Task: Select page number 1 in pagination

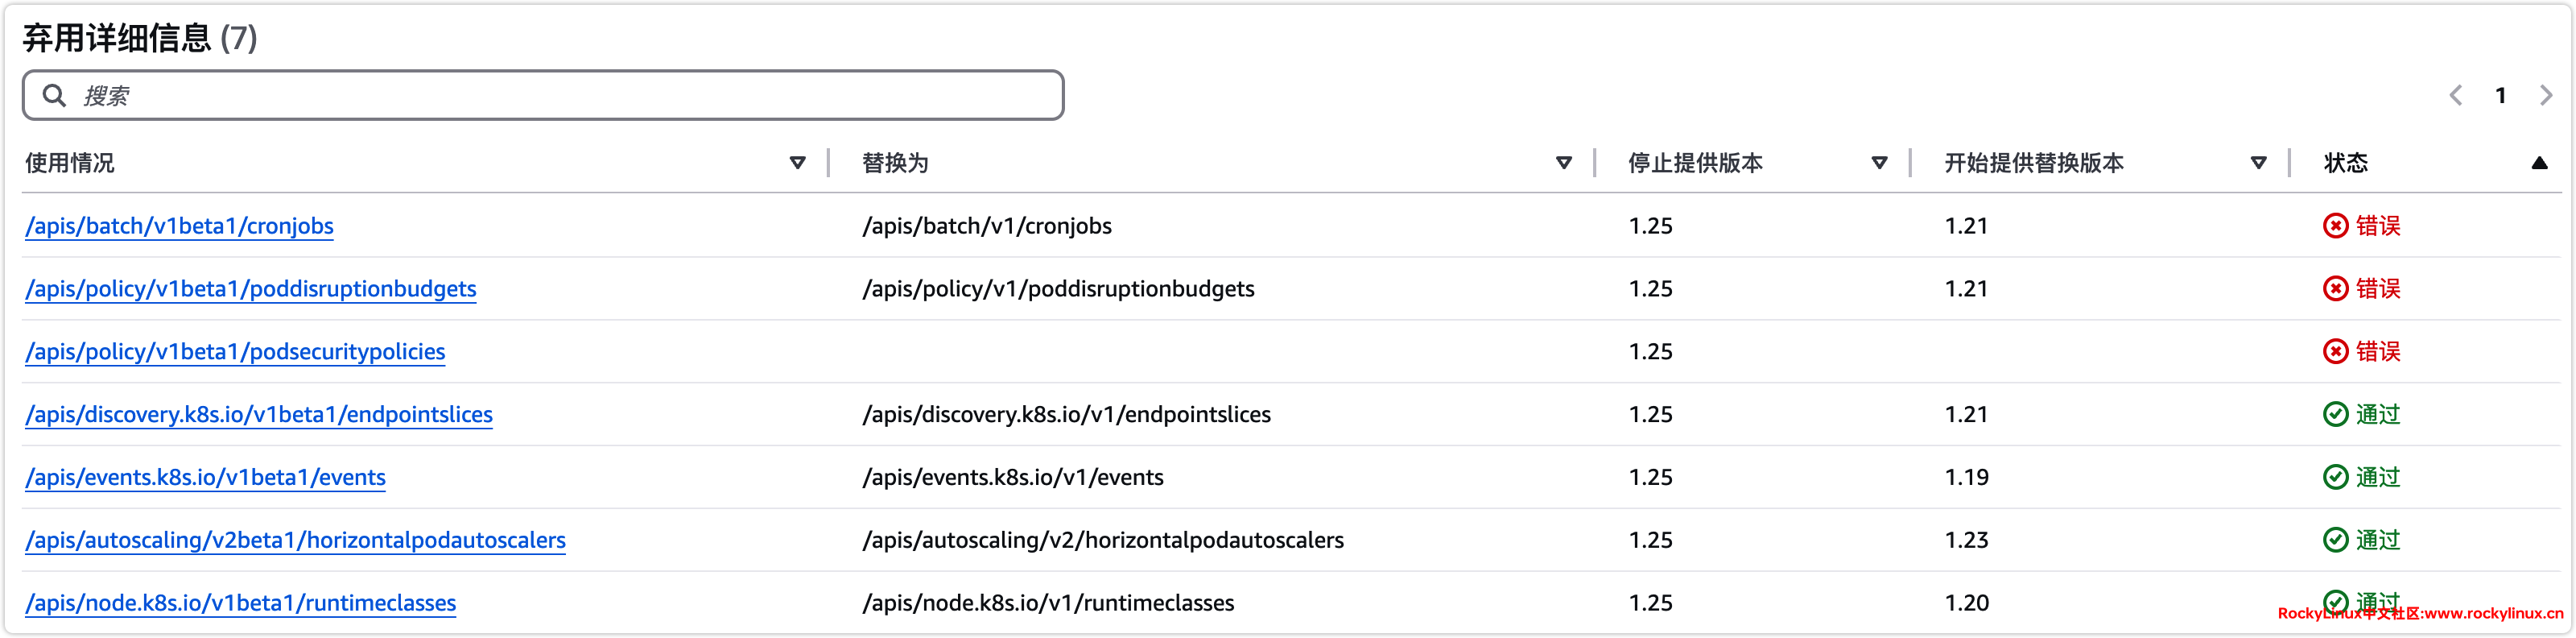Action: click(2500, 95)
